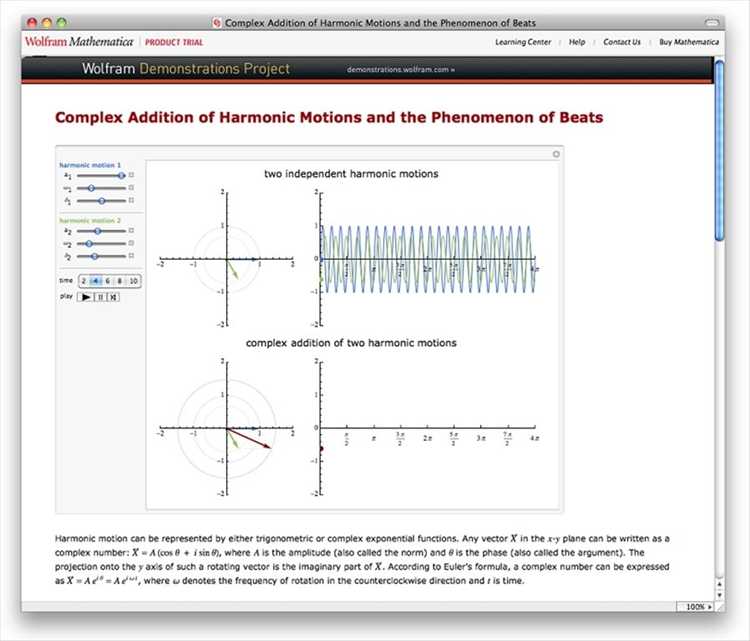Adjust the third slider under harmonic motion 2
The height and width of the screenshot is (641, 750).
coord(101,256)
